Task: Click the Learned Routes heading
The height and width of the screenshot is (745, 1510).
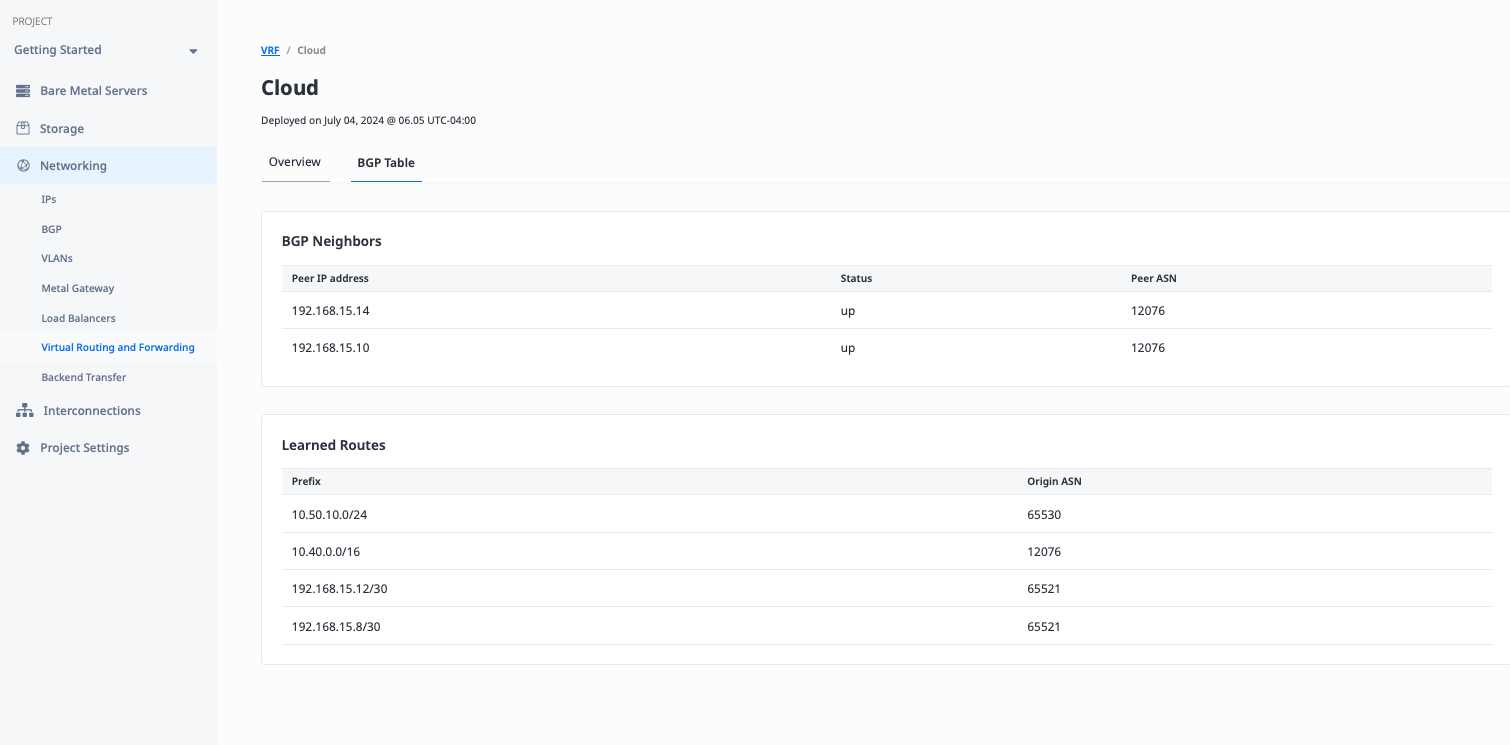Action: click(334, 445)
